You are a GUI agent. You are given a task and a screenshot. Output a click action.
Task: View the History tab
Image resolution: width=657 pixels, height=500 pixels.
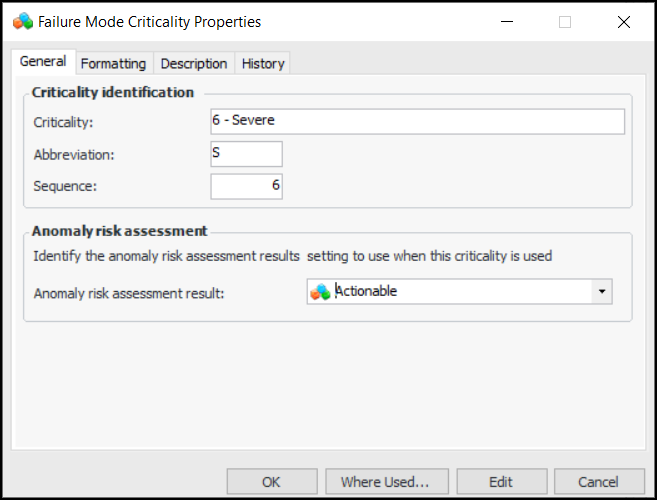click(x=263, y=63)
